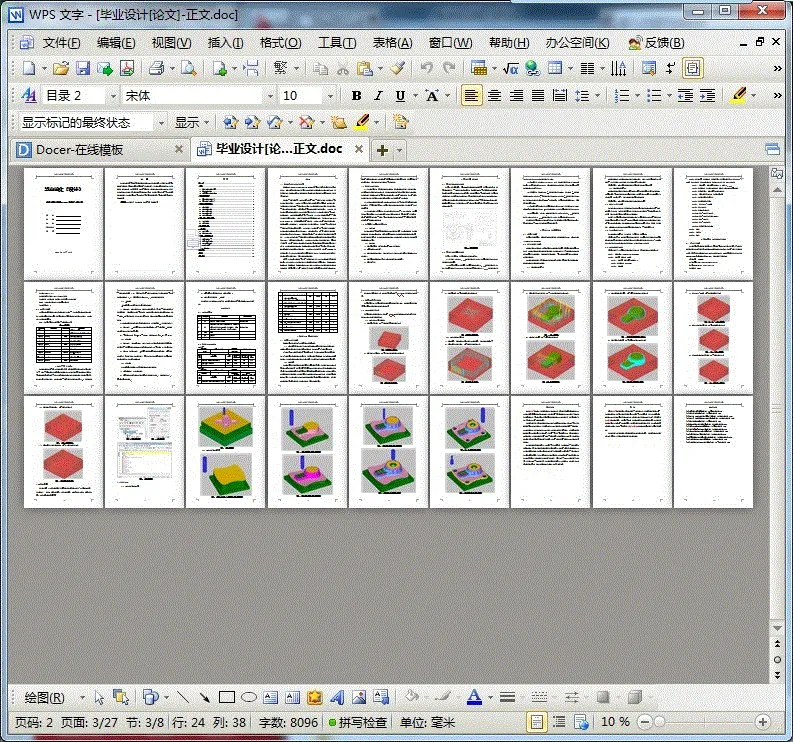The width and height of the screenshot is (793, 742).
Task: Apply the yellow highlight pen color
Action: pos(739,96)
